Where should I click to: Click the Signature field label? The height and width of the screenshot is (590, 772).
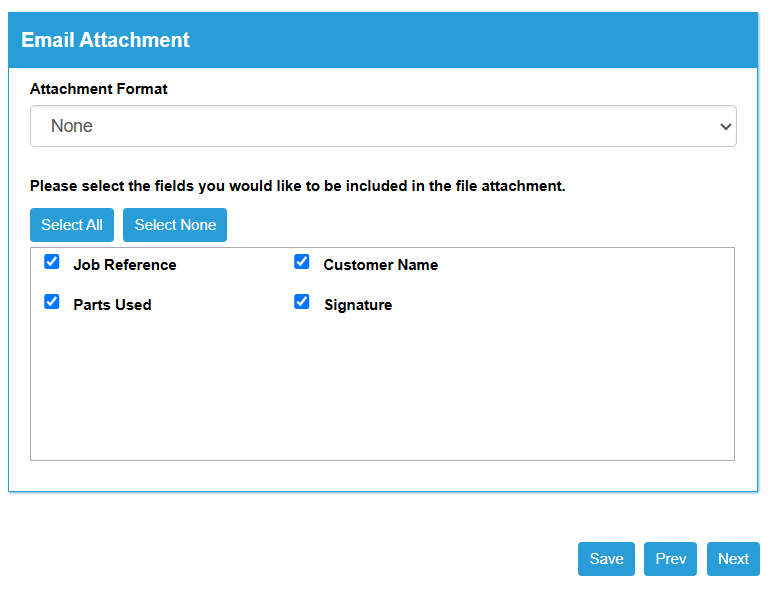[x=358, y=305]
